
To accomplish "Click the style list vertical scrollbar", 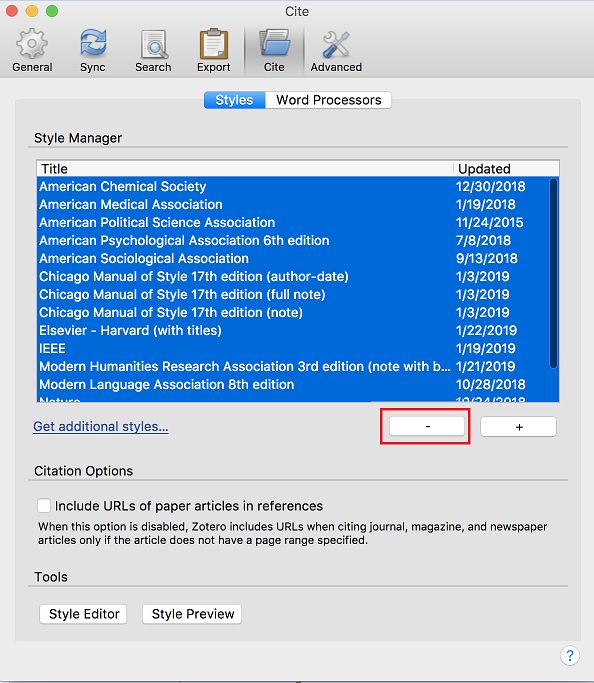I will click(x=554, y=274).
